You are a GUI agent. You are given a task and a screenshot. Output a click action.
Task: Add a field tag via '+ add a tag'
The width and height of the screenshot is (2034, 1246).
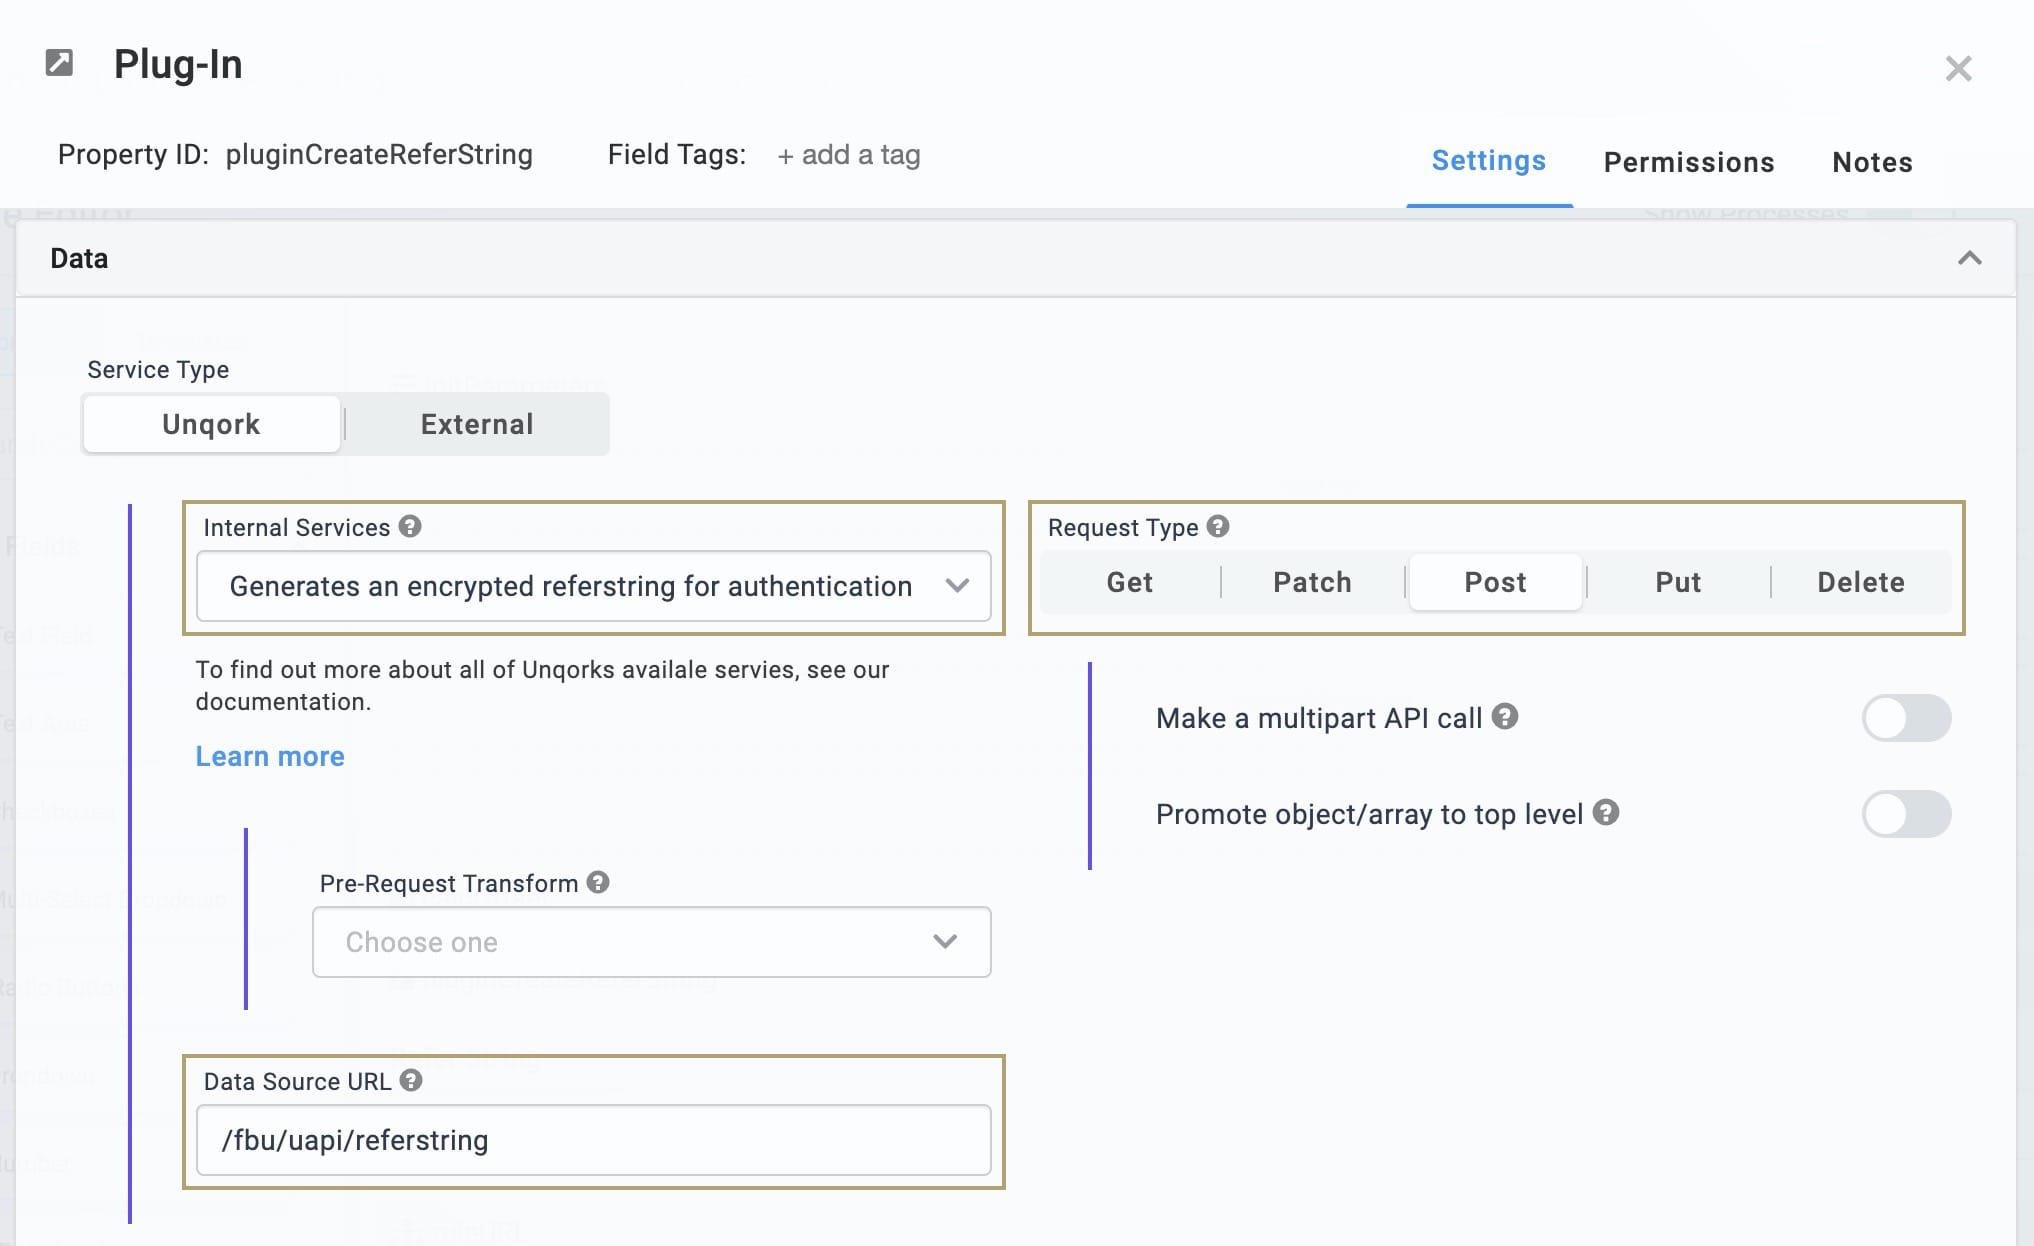tap(849, 155)
